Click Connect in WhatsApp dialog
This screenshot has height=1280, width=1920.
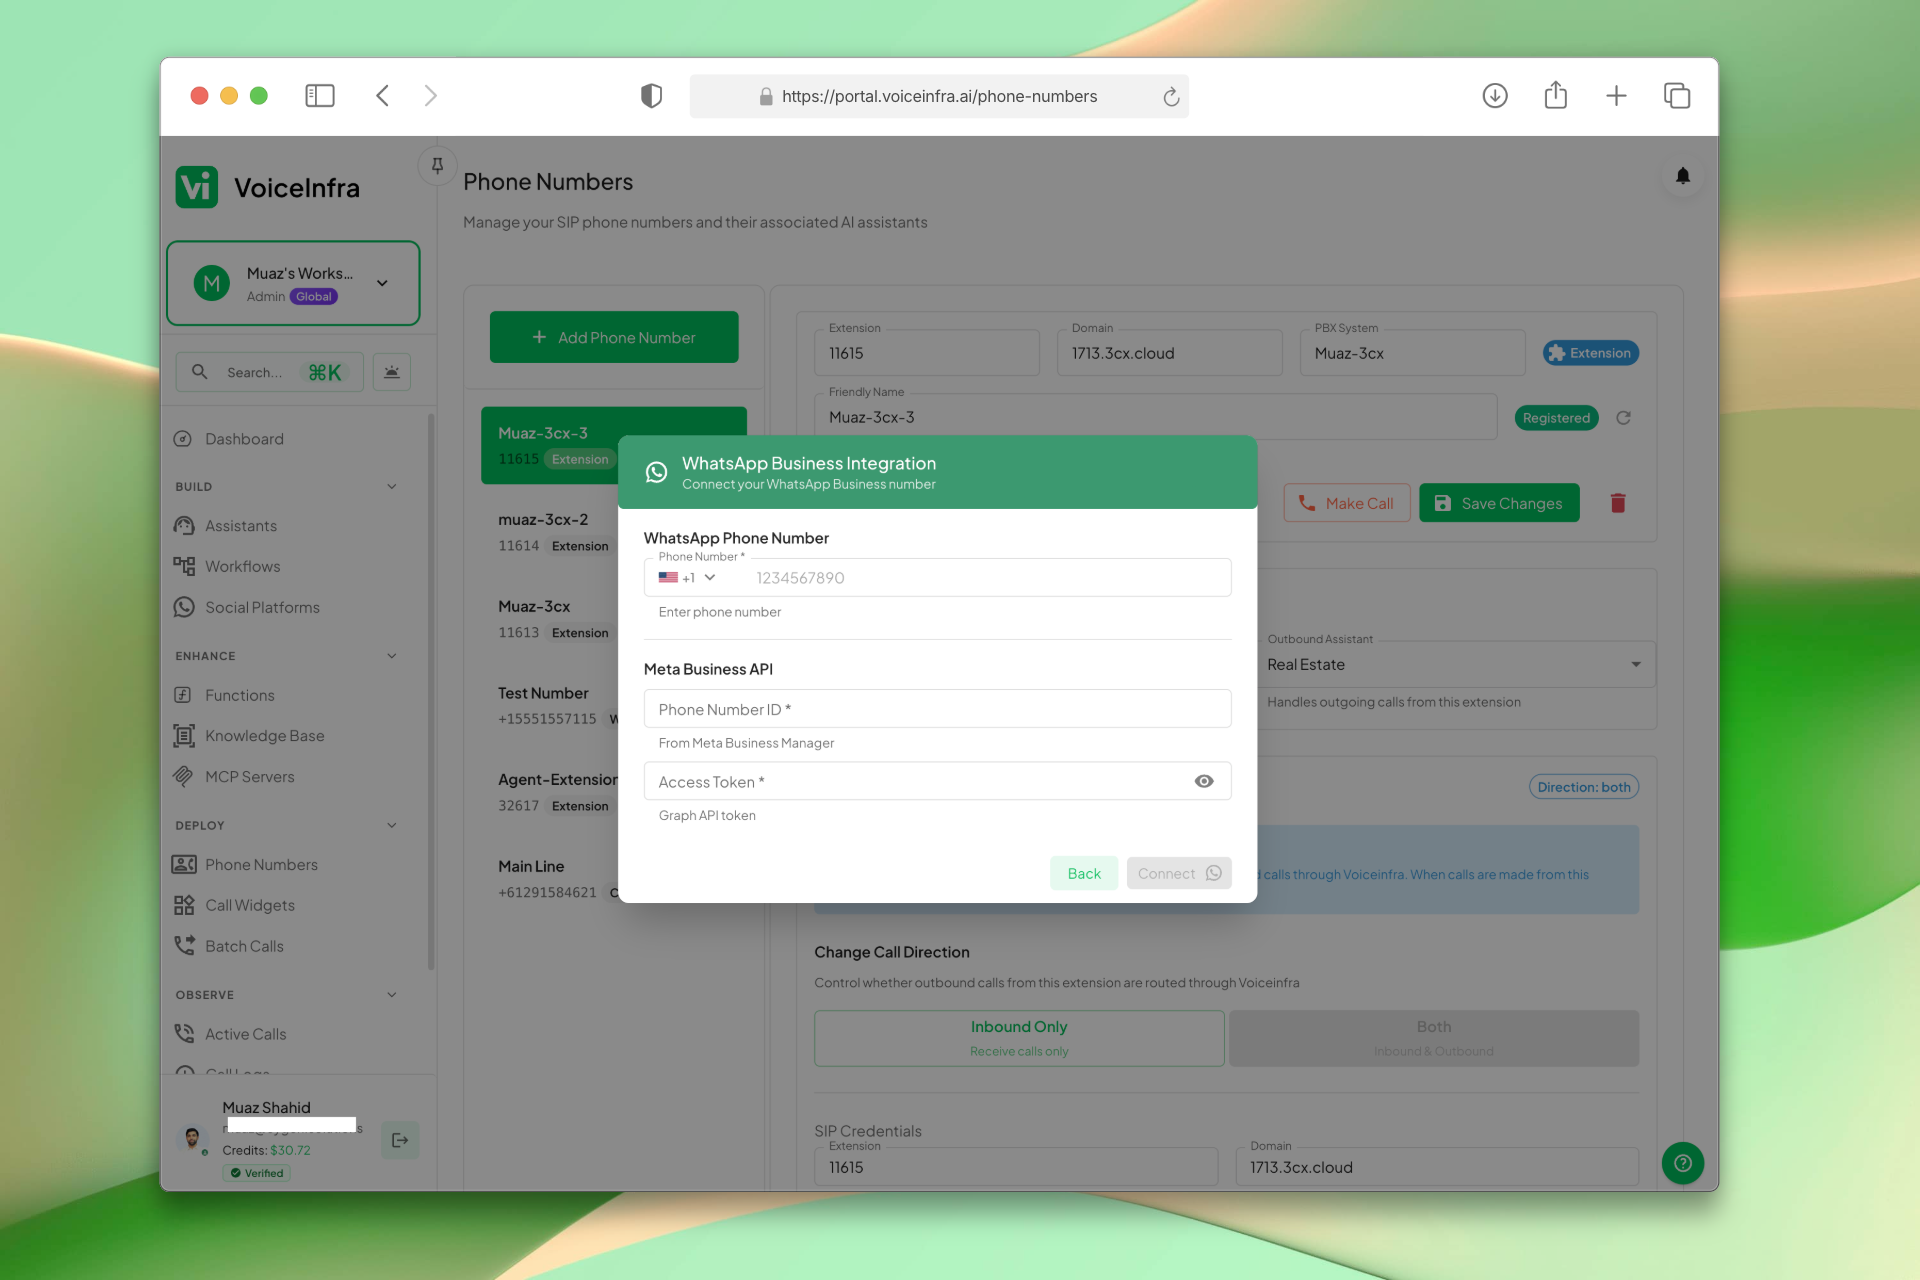point(1179,873)
